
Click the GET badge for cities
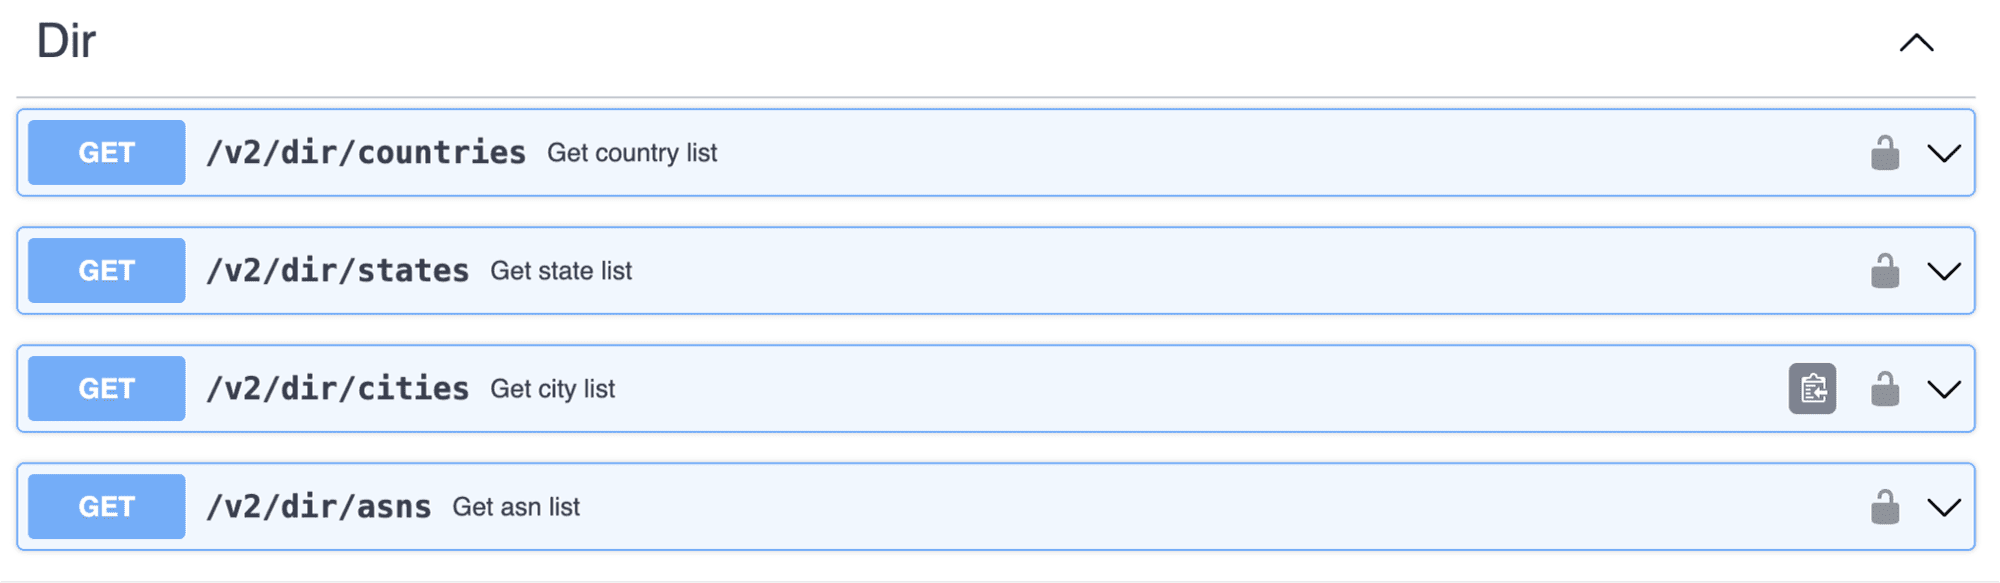[107, 389]
